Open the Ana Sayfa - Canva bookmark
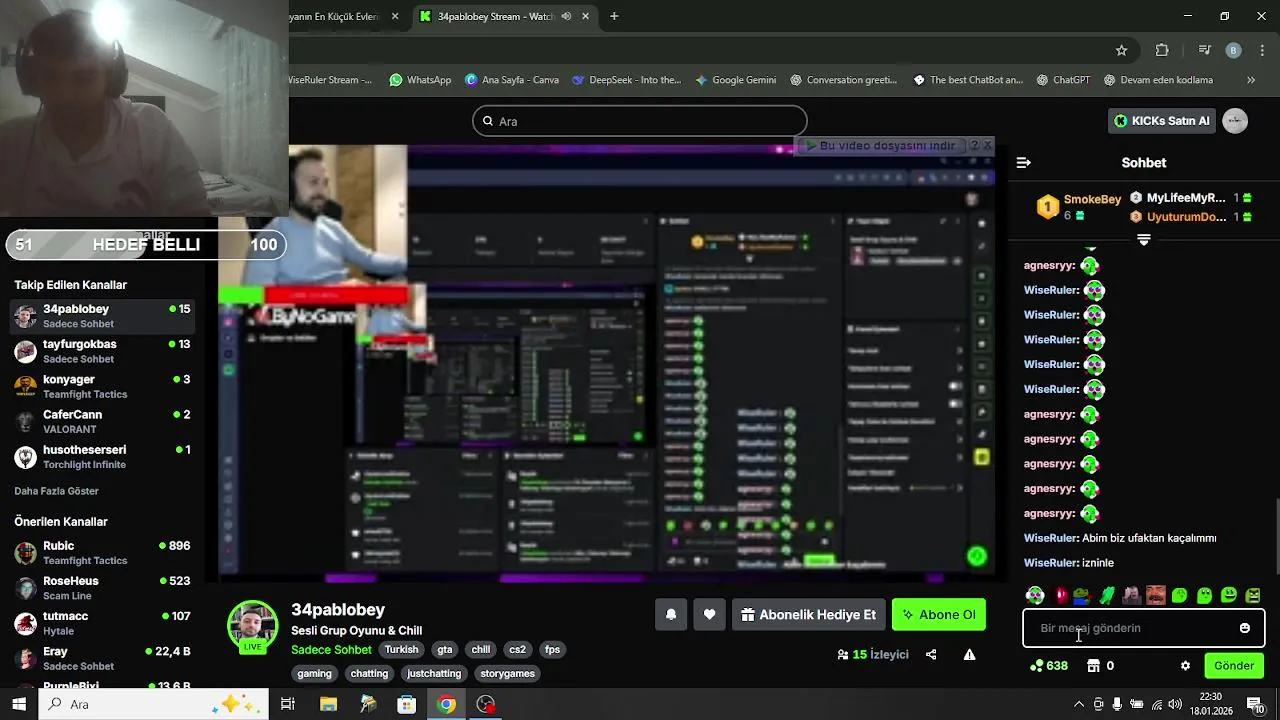 coord(512,80)
